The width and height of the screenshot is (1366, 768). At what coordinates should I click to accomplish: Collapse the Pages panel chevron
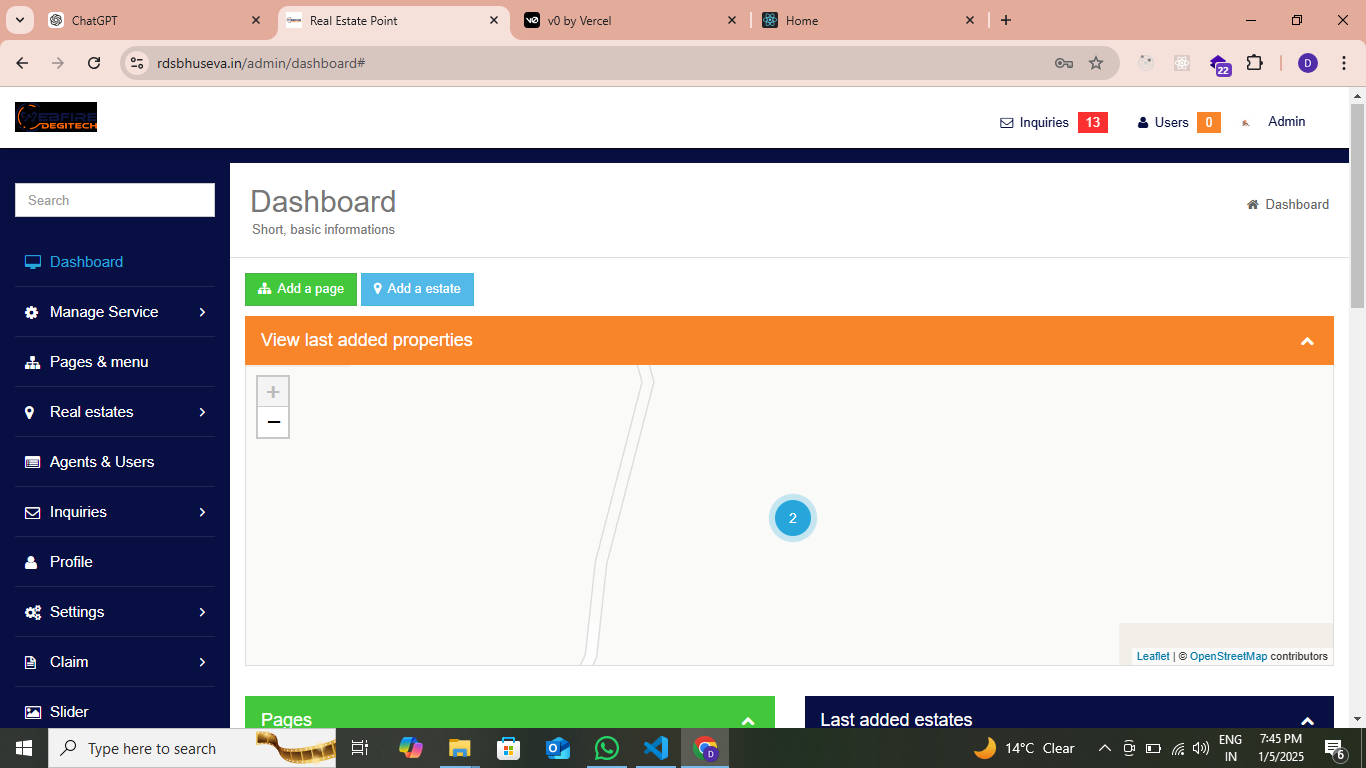[748, 721]
